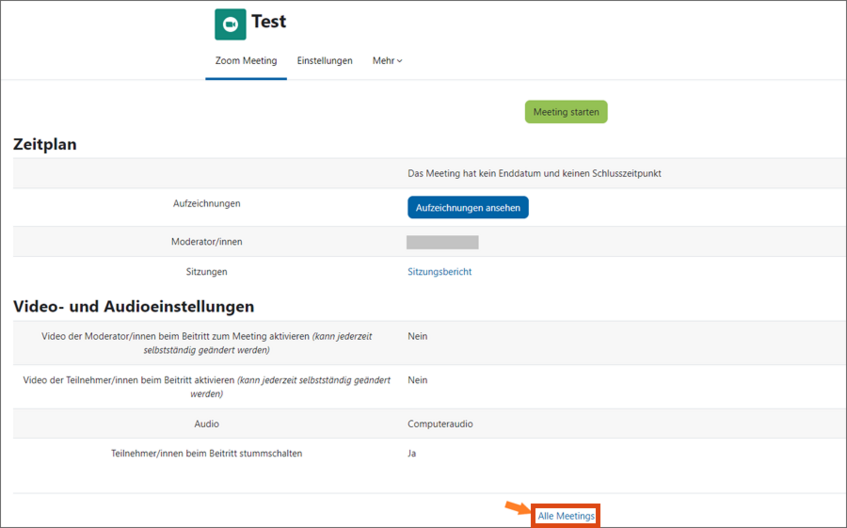Click the Ja value for stummschalten
The height and width of the screenshot is (528, 847).
412,454
